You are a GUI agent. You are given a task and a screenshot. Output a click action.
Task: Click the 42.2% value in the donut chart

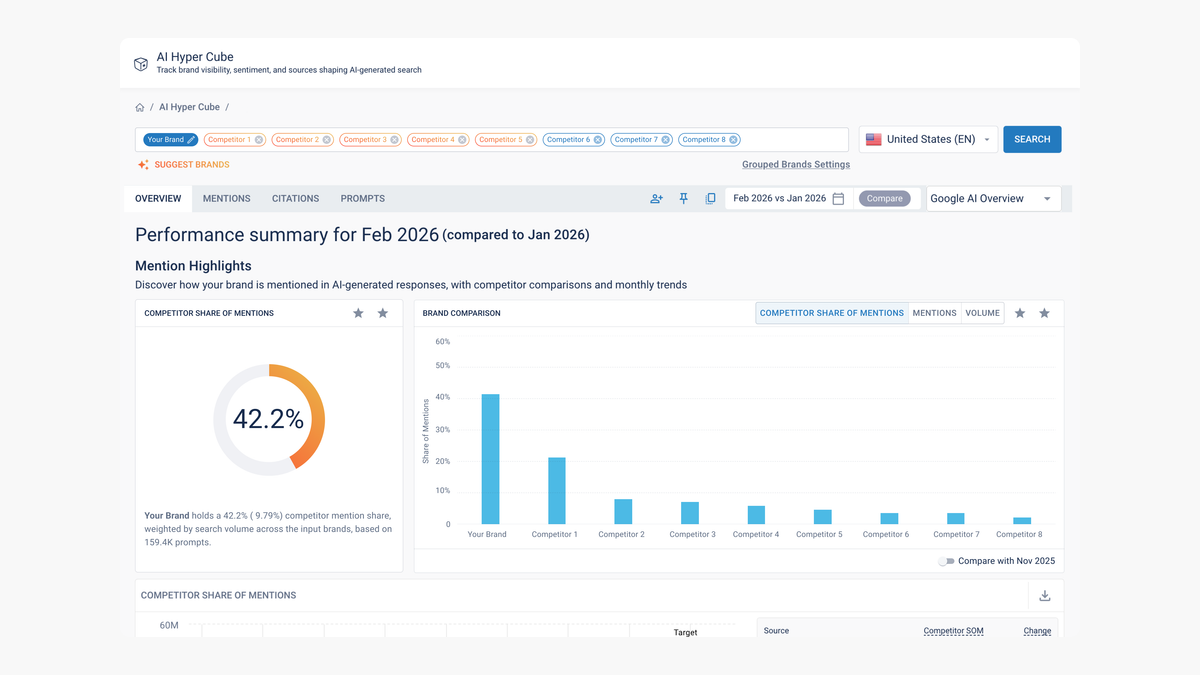pyautogui.click(x=268, y=419)
